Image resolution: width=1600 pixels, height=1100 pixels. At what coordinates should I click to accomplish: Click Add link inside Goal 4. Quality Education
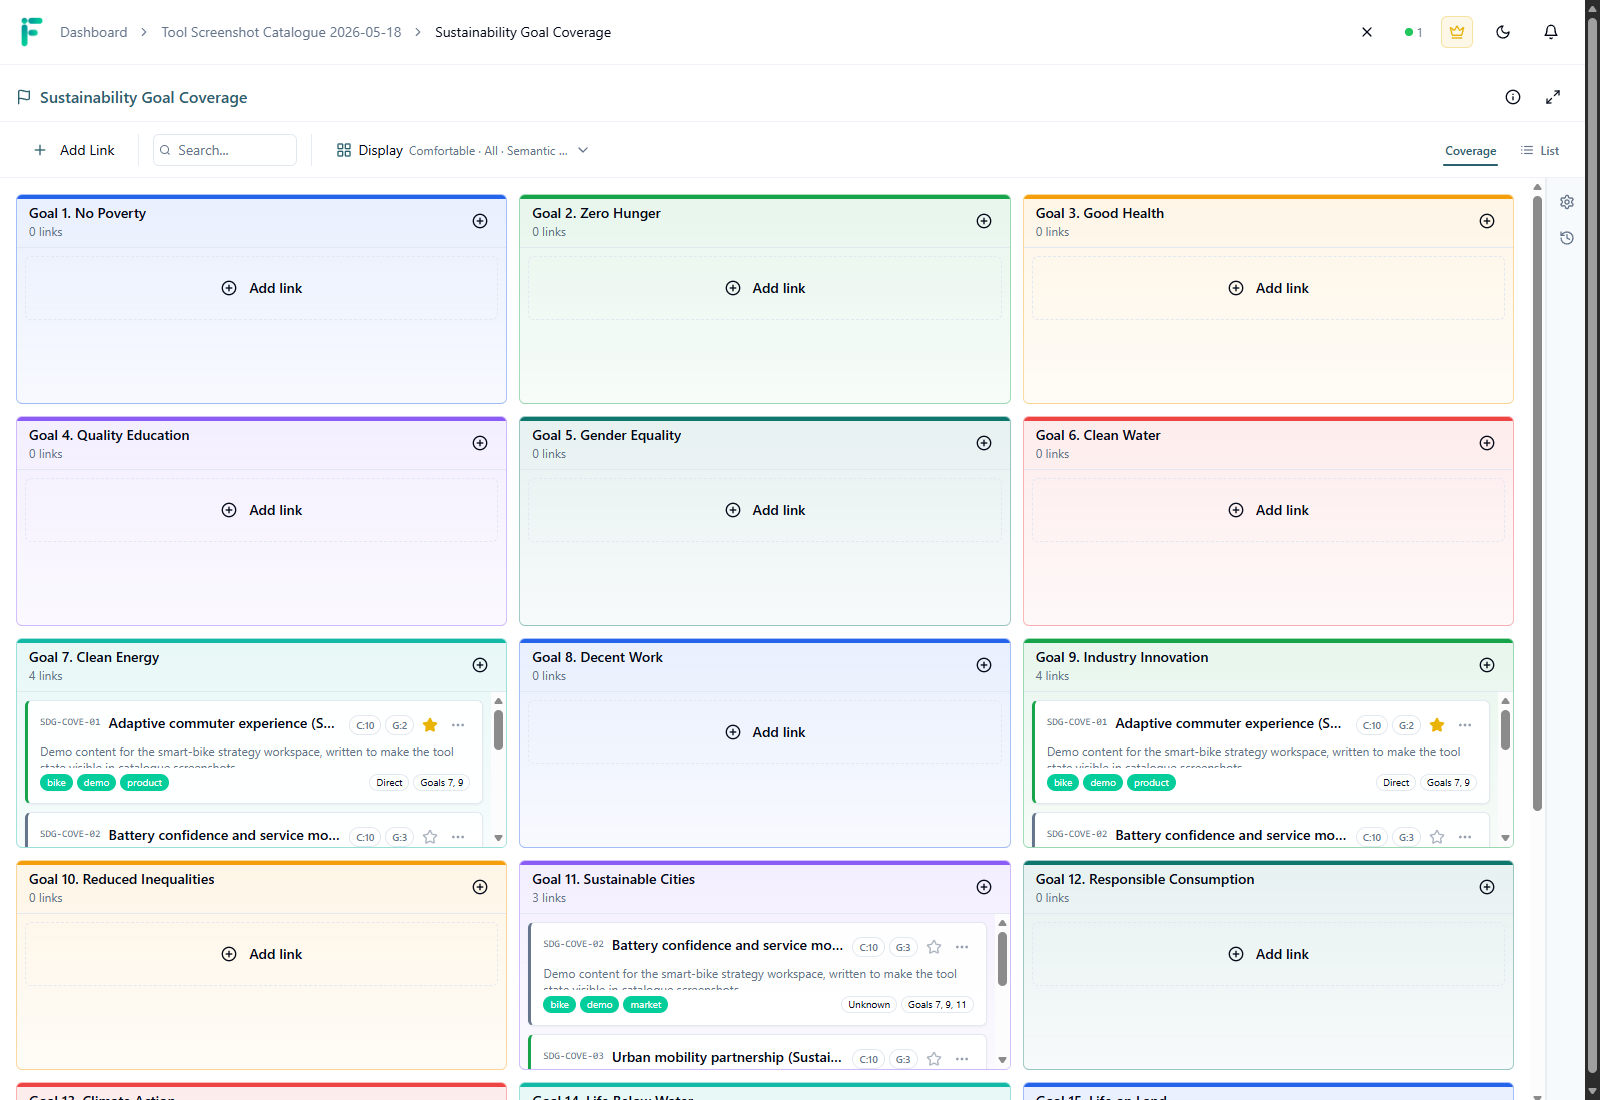click(x=261, y=510)
